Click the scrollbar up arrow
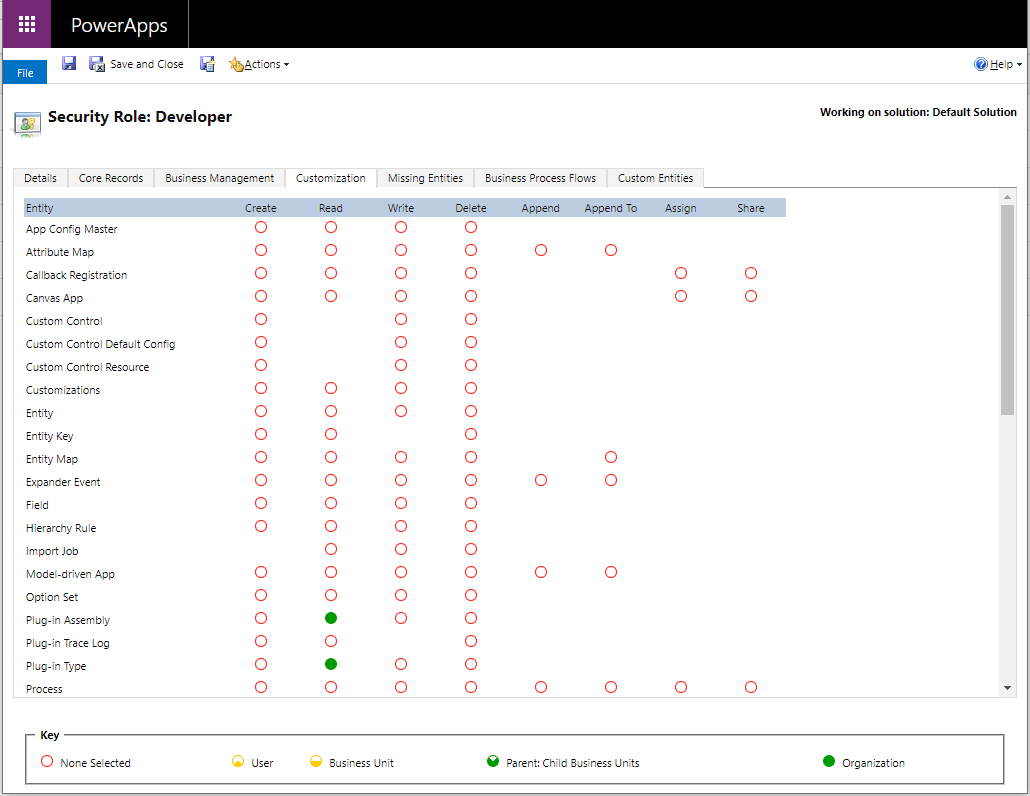This screenshot has height=796, width=1030. pyautogui.click(x=1007, y=196)
